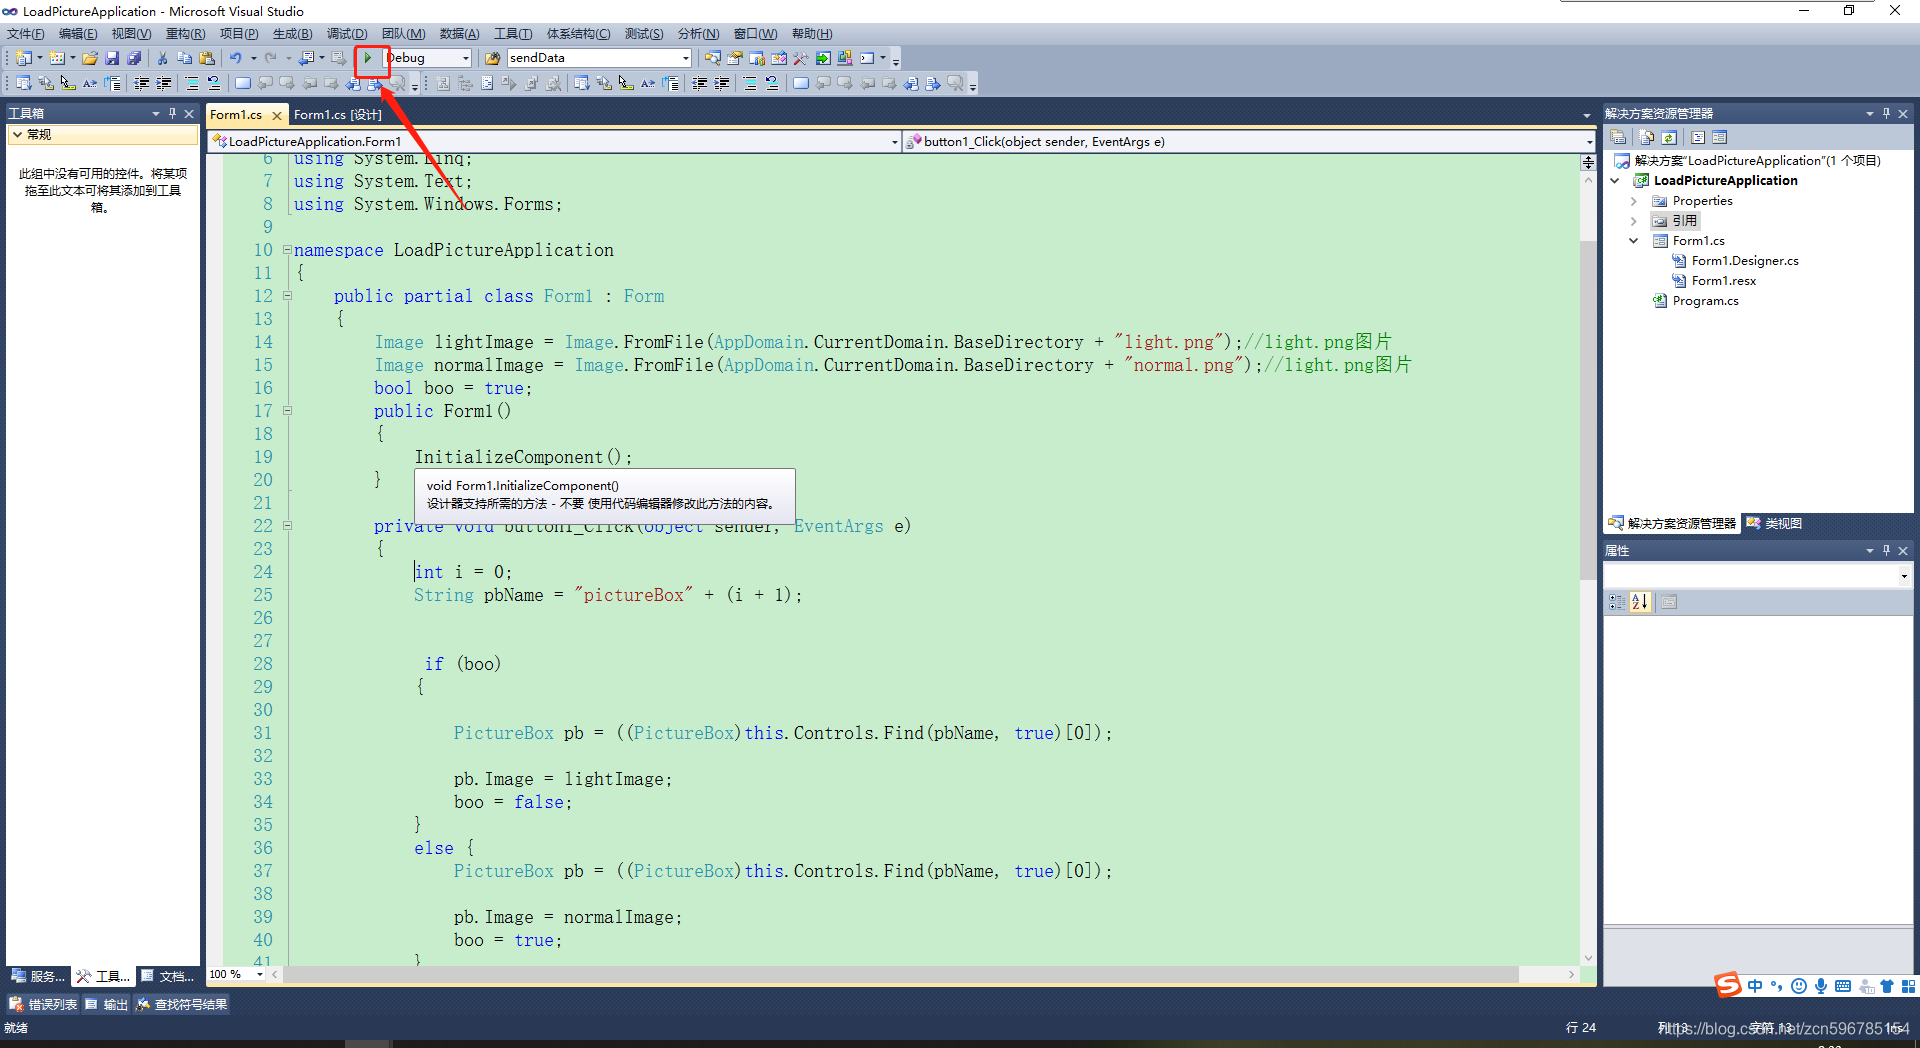
Task: Save the current file with the disk icon
Action: coord(112,58)
